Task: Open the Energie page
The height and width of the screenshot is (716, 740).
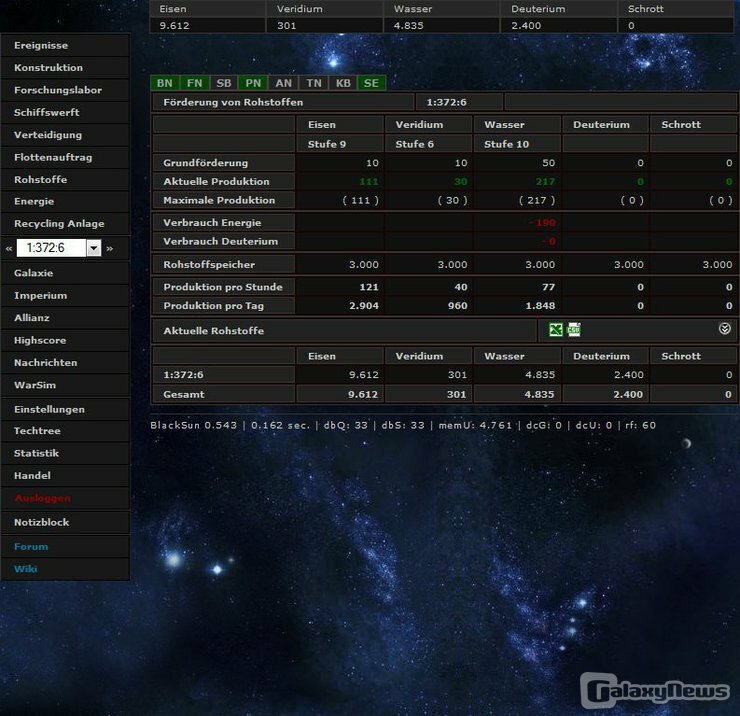Action: [x=65, y=201]
